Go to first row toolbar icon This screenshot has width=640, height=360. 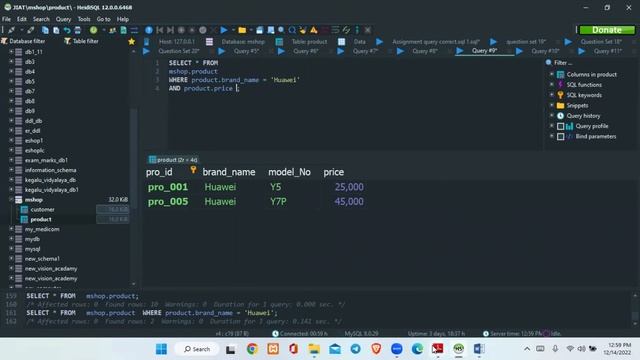[x=160, y=30]
